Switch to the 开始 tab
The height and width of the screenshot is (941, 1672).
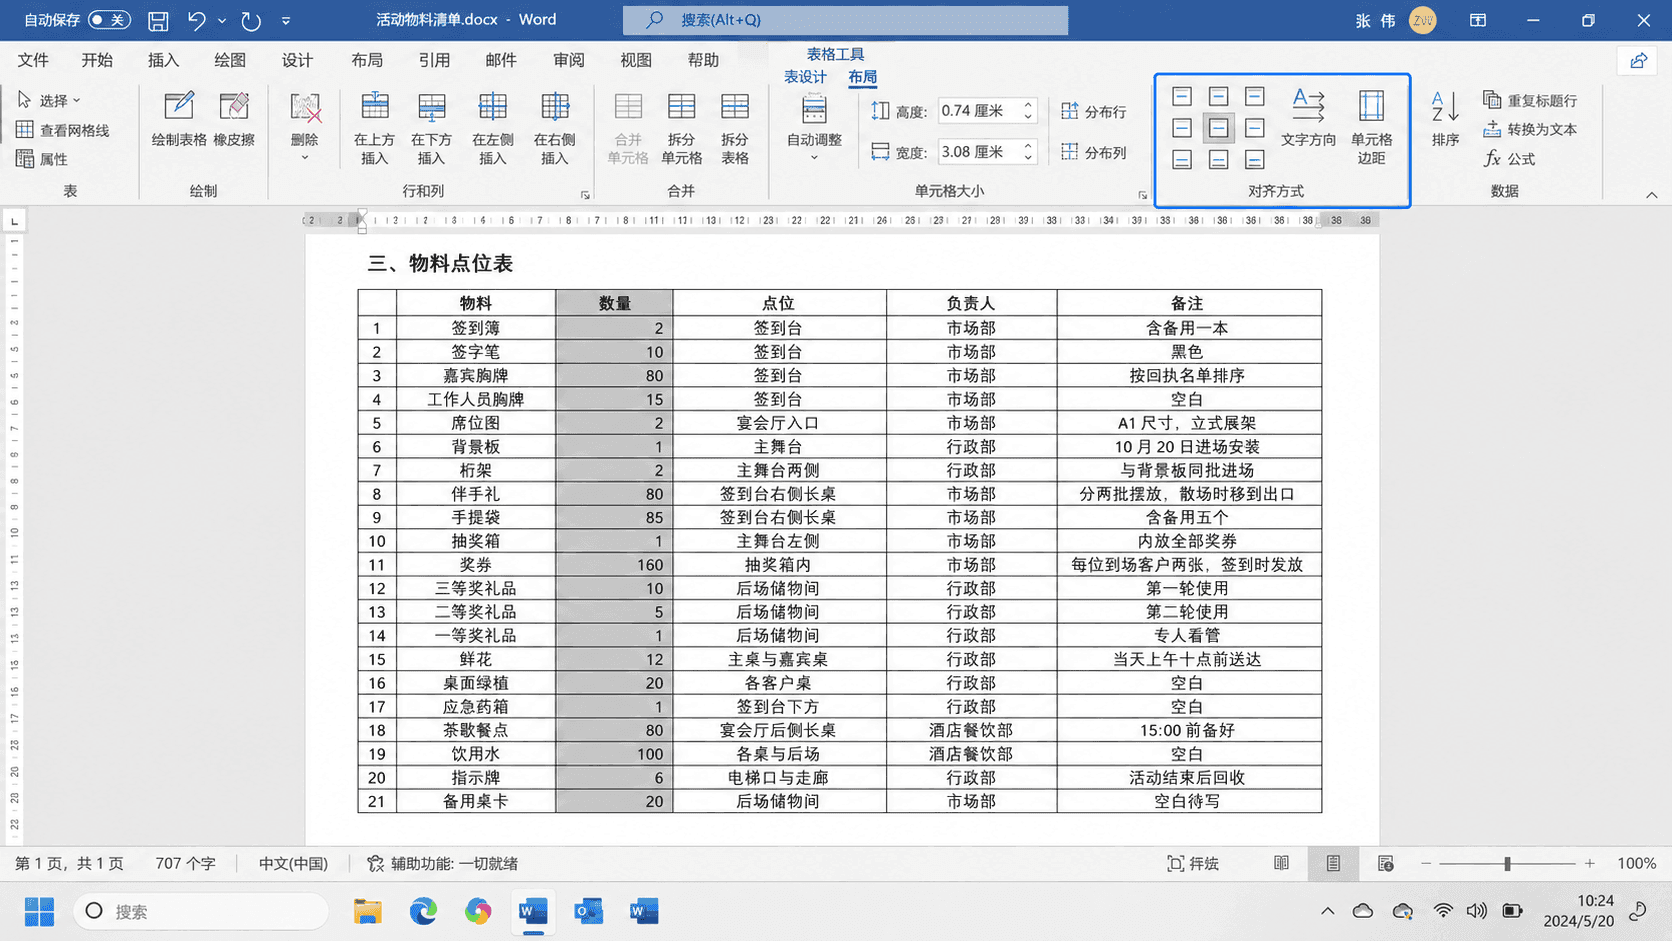click(97, 60)
